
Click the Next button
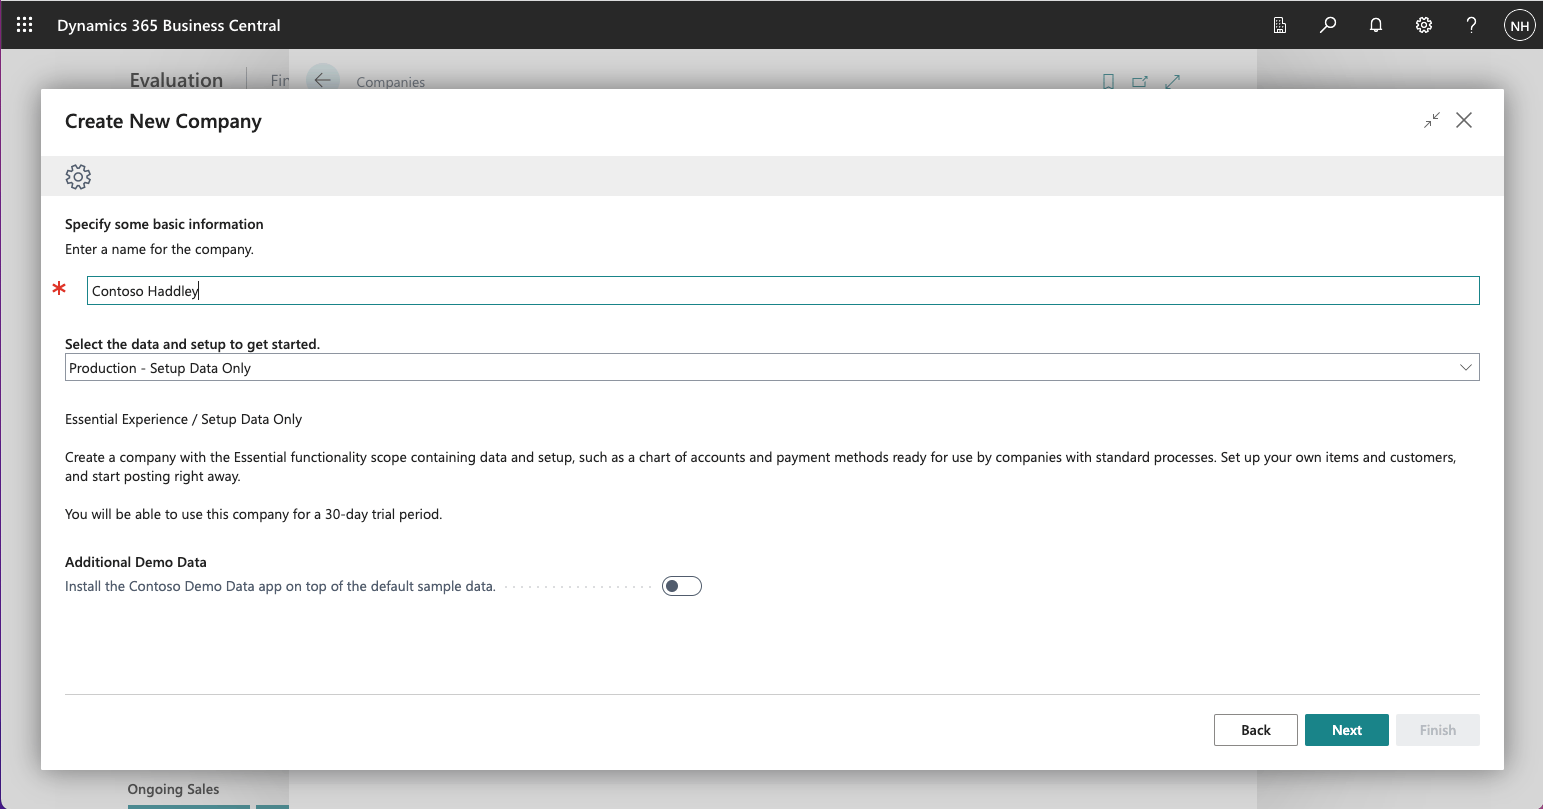click(1346, 730)
